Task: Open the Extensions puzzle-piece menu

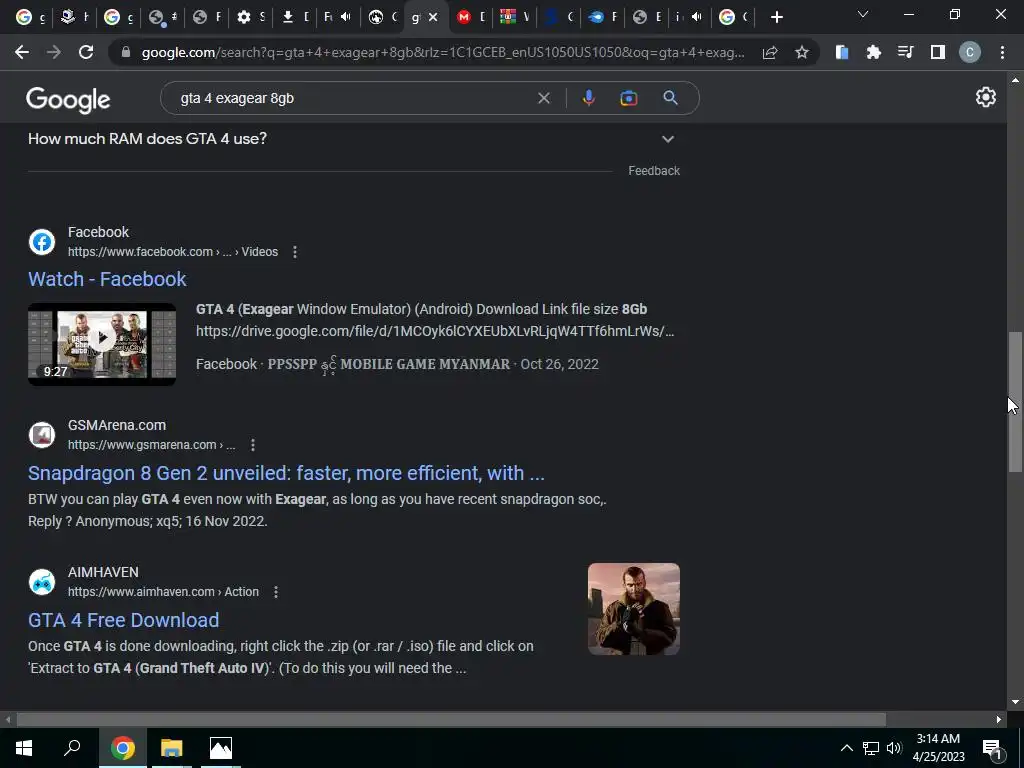Action: click(x=873, y=52)
